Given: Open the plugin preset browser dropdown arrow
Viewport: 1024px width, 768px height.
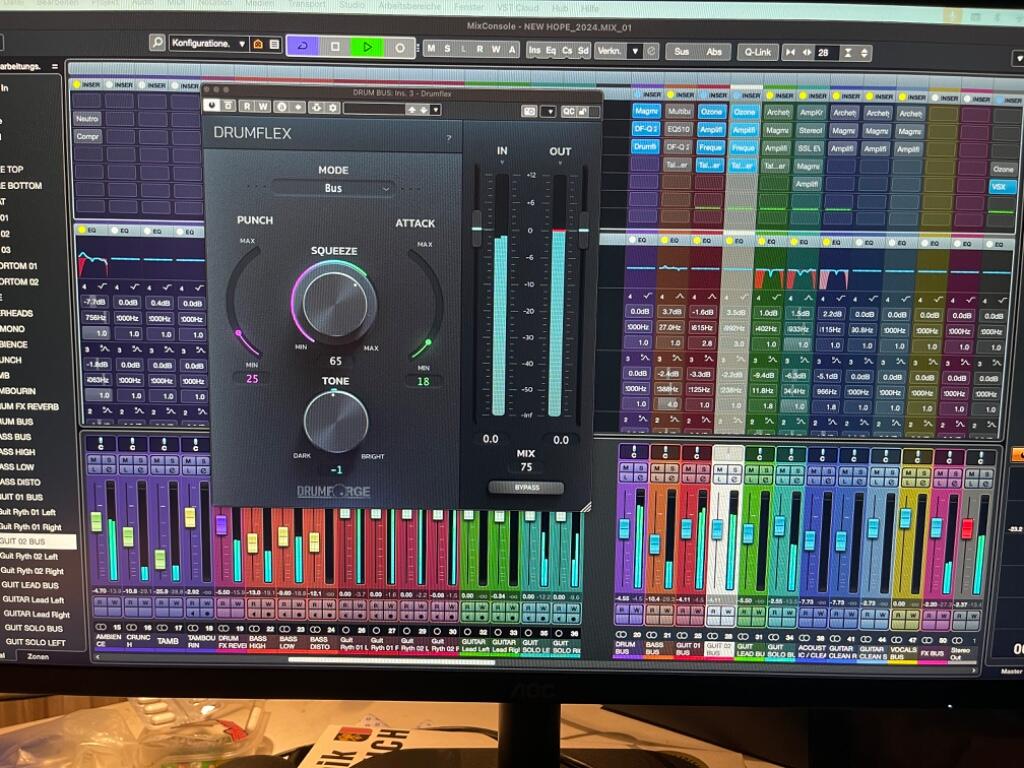Looking at the screenshot, I should point(436,110).
